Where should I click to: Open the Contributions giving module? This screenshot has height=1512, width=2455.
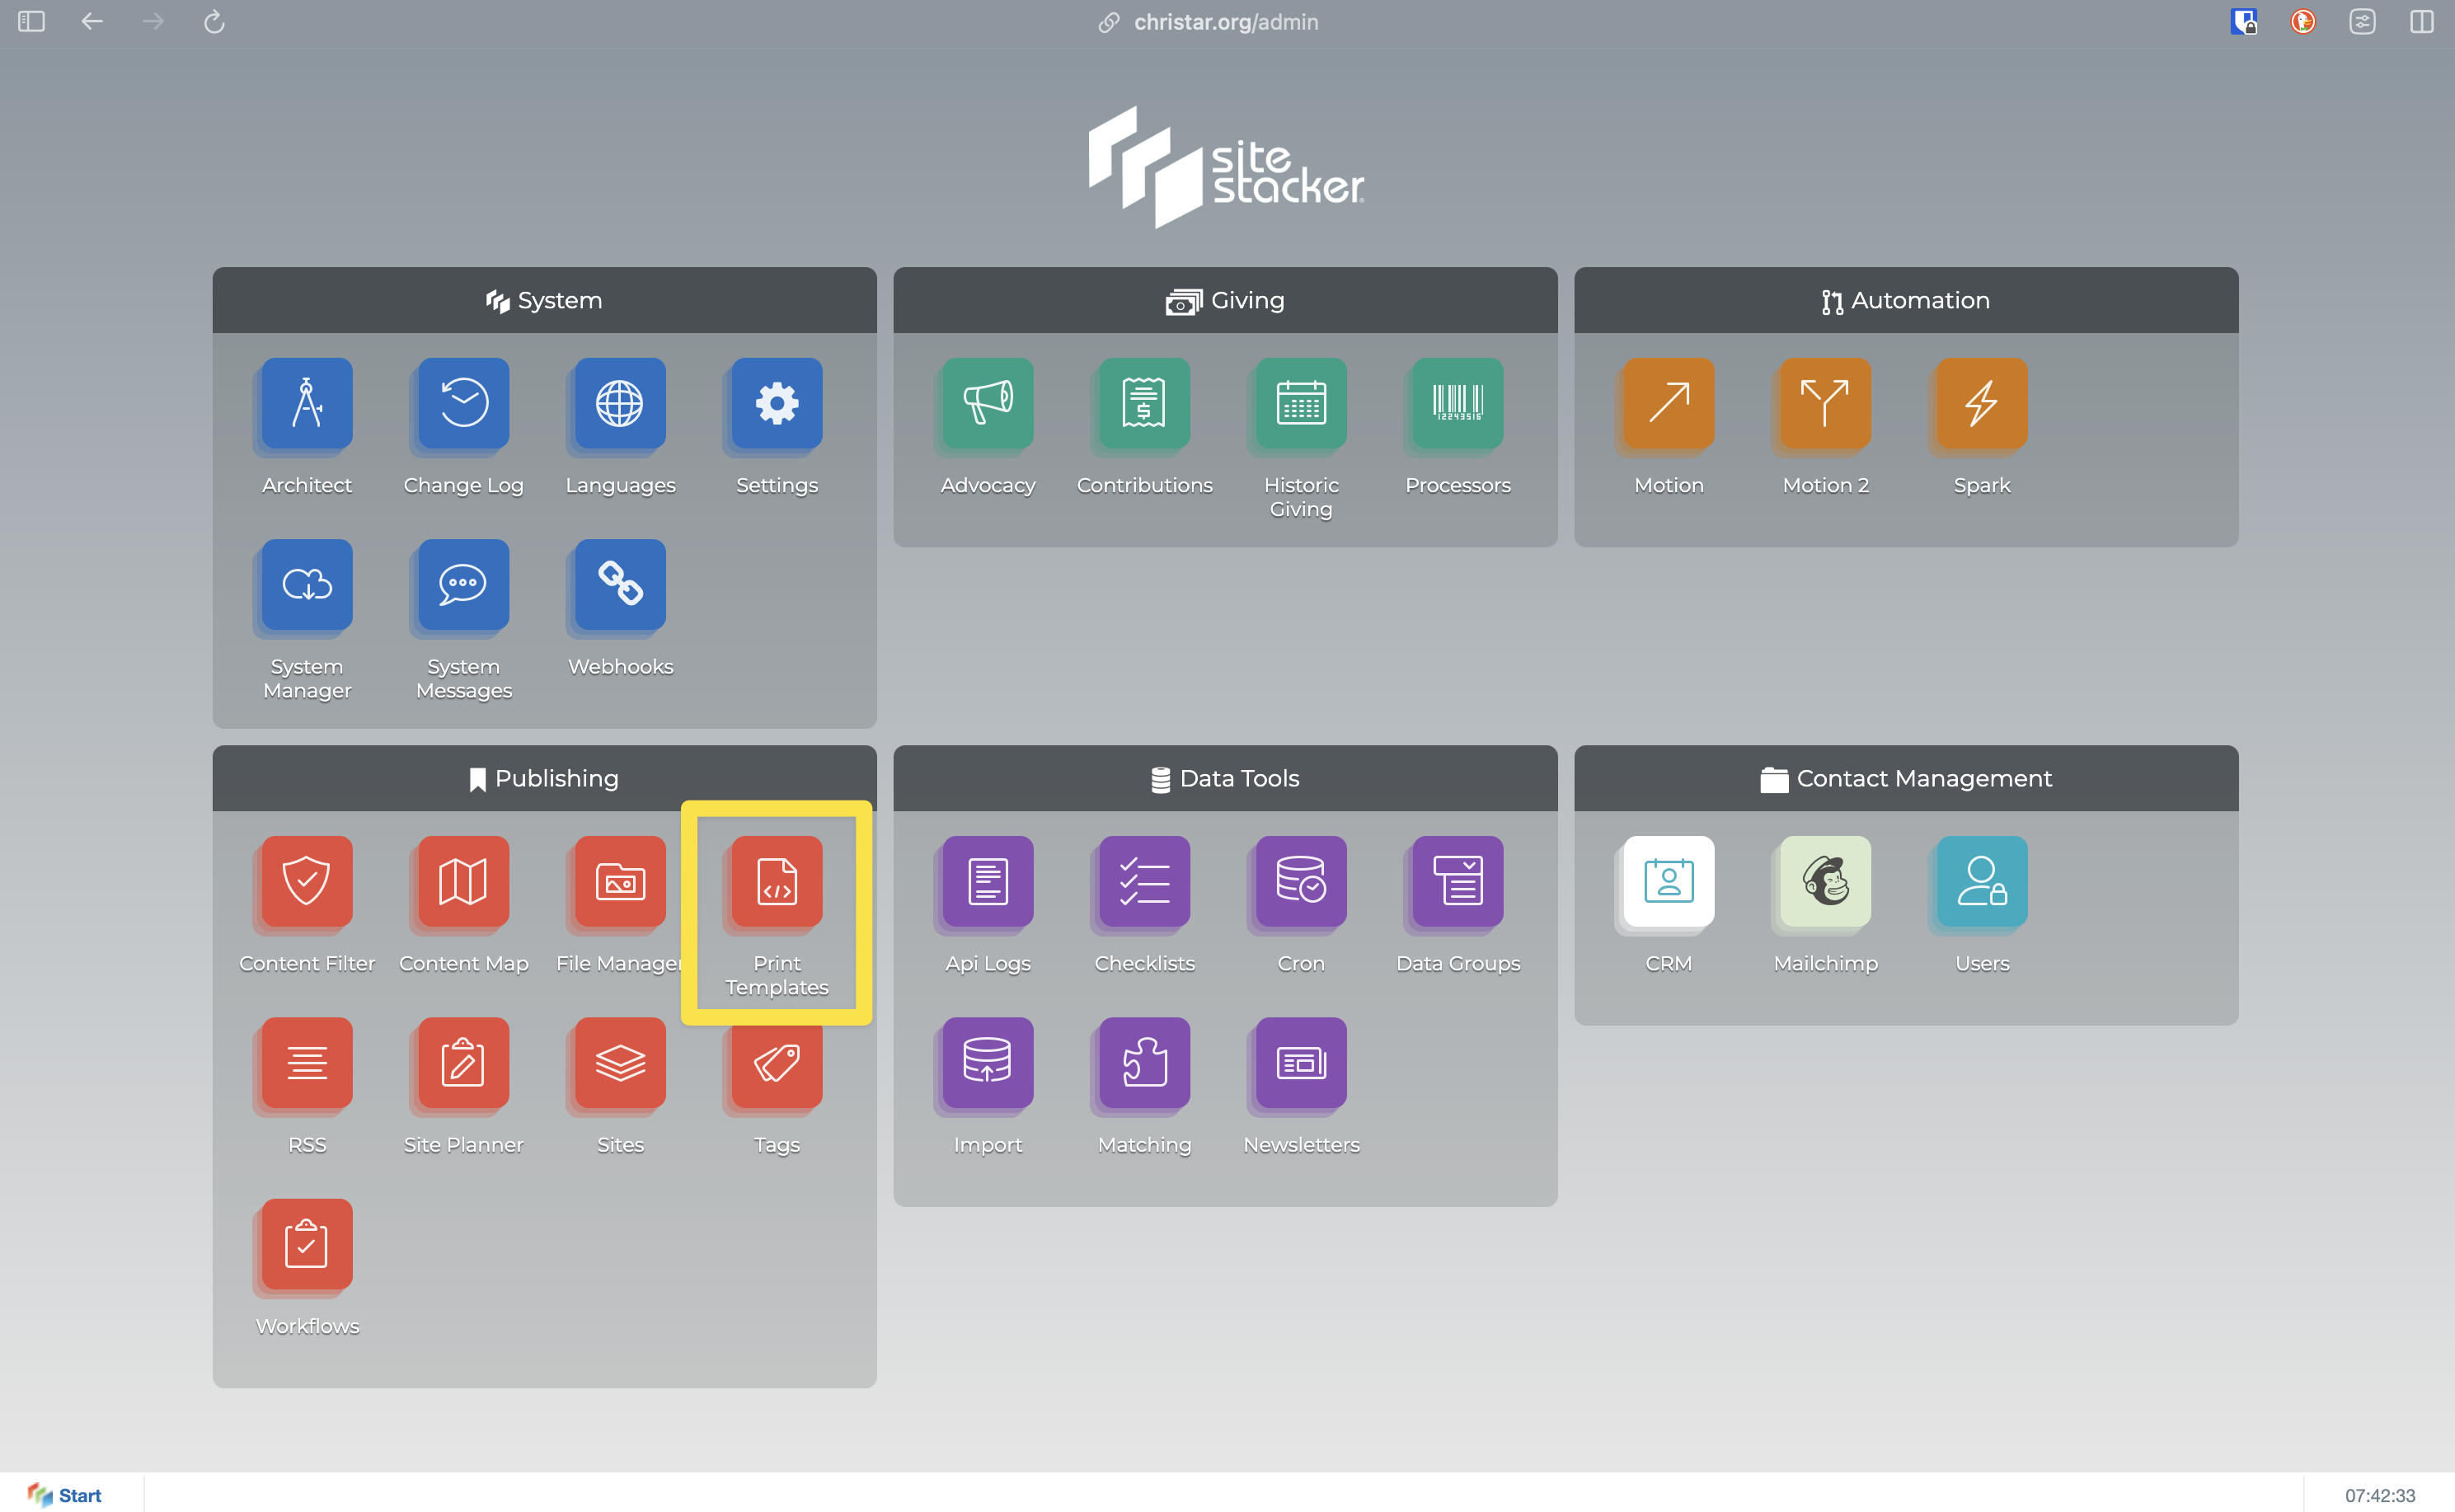(x=1144, y=404)
